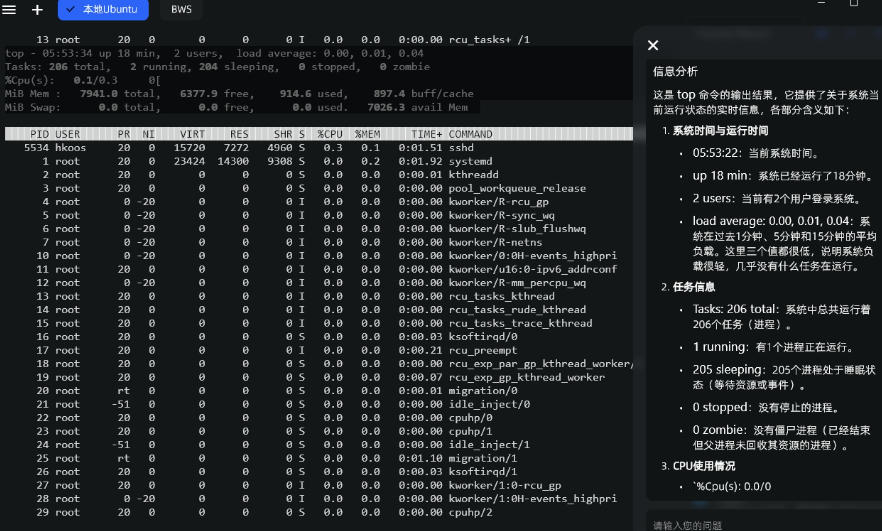The height and width of the screenshot is (531, 882).
Task: Click the %MEM column header
Action: 367,134
